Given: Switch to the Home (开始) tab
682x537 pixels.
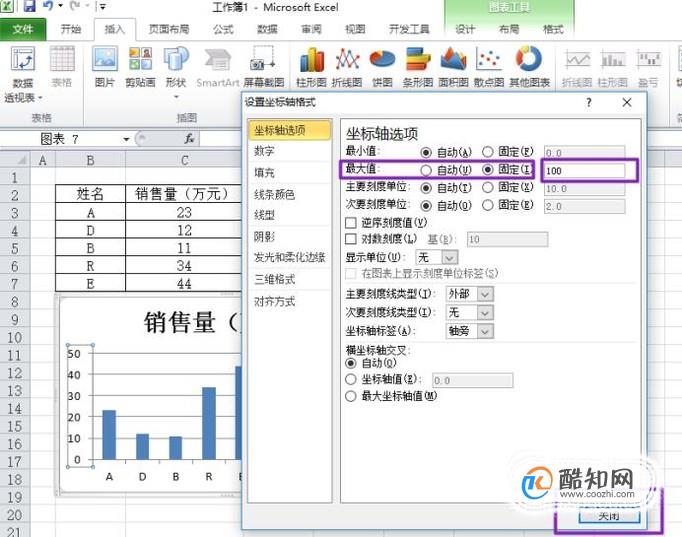Looking at the screenshot, I should point(70,29).
